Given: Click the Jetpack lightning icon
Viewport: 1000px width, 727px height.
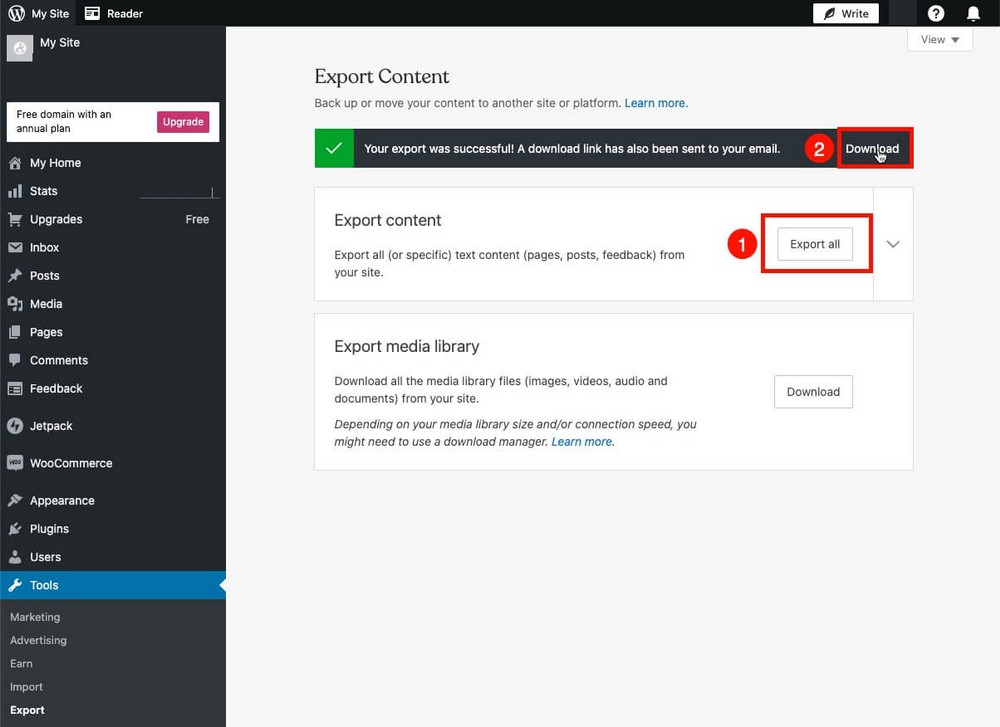Looking at the screenshot, I should coord(15,425).
